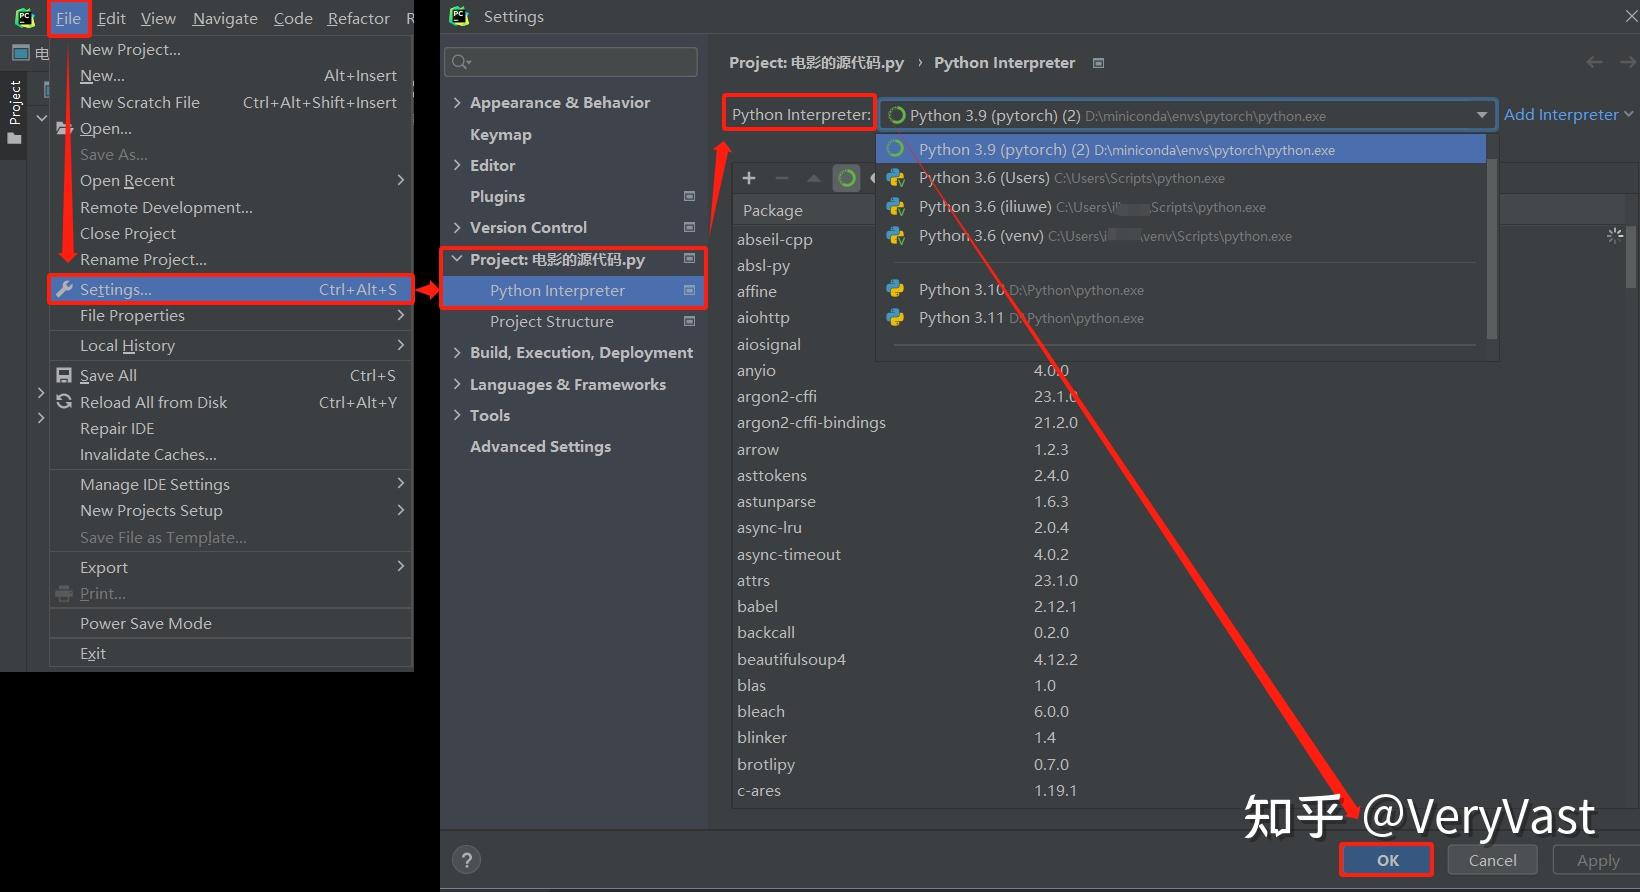This screenshot has height=892, width=1640.
Task: Click the Save All disk icon
Action: 64,376
